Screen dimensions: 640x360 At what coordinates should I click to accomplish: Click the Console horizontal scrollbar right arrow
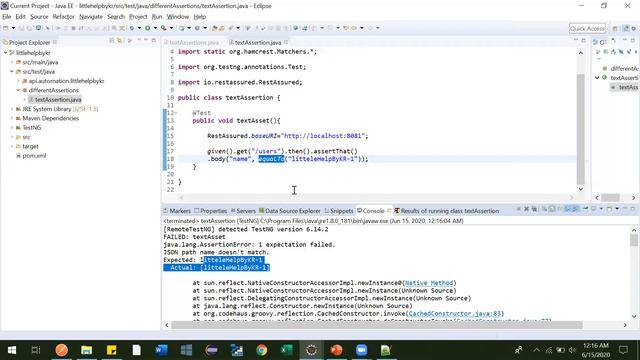point(625,325)
